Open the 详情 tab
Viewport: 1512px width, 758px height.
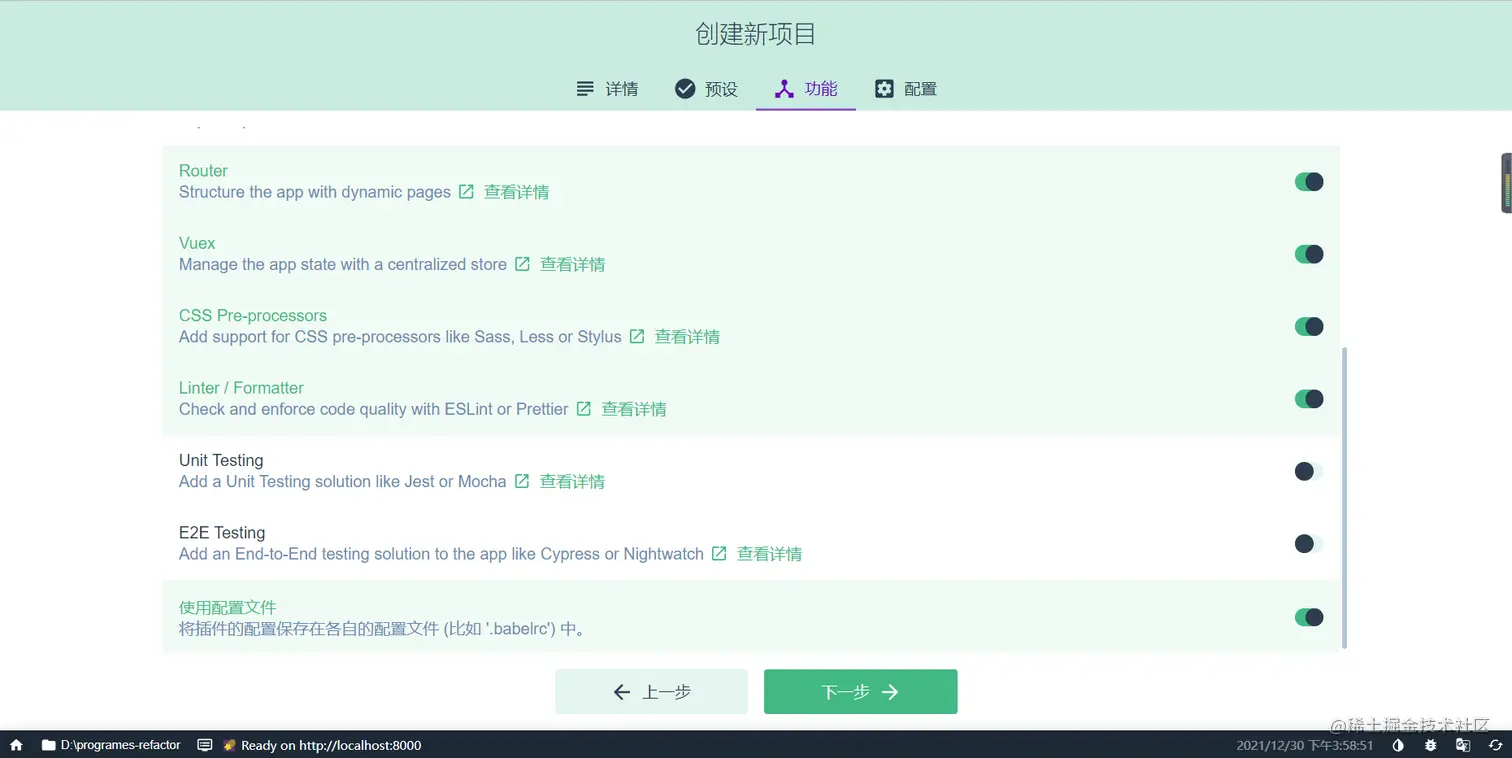coord(607,89)
